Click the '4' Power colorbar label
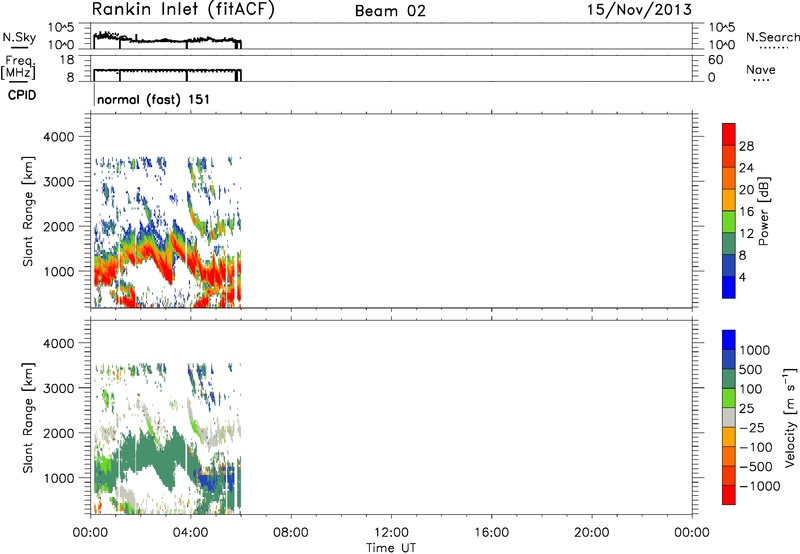The height and width of the screenshot is (554, 800). tap(743, 277)
